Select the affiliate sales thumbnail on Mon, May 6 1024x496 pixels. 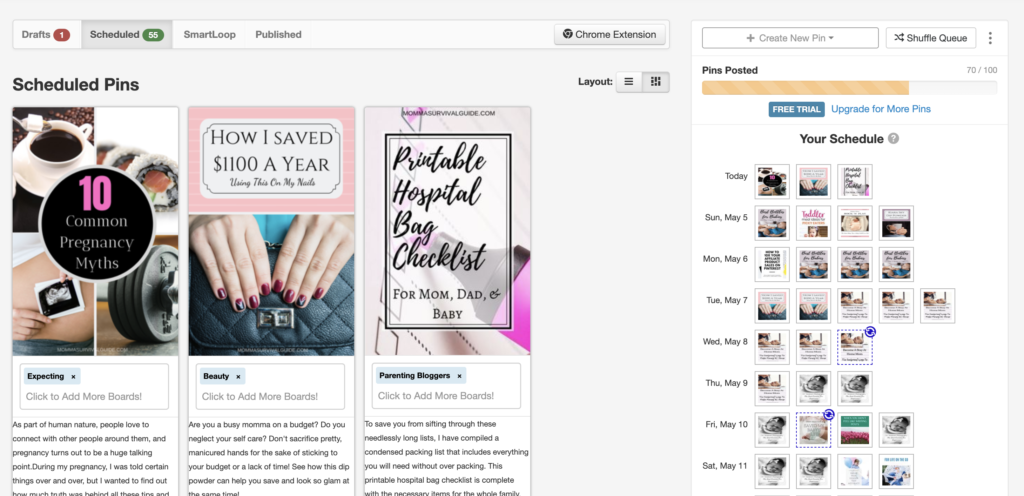point(772,264)
